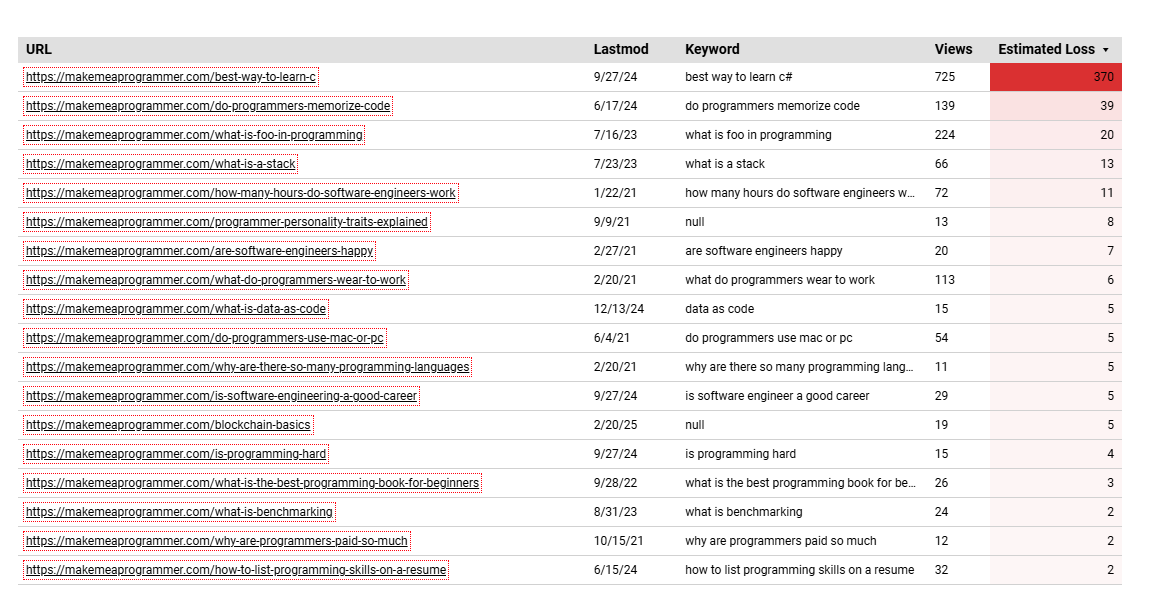The image size is (1153, 604).
Task: Click the why-are-programmers-paid-so-much link
Action: 217,541
